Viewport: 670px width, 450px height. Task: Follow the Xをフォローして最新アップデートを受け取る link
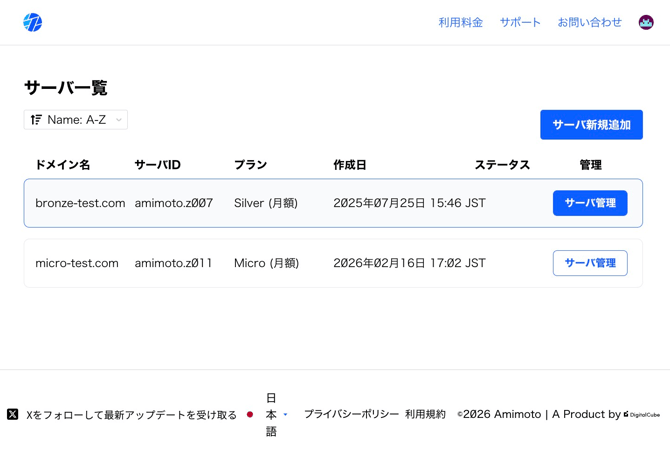point(131,415)
